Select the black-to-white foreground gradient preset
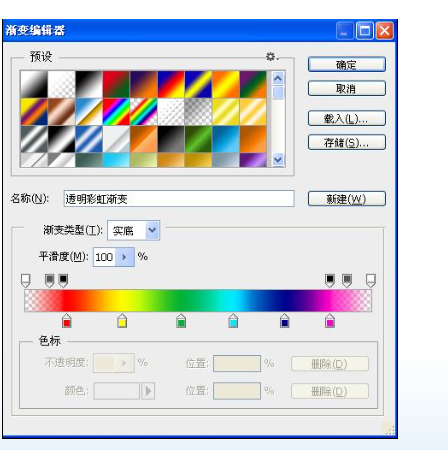Image resolution: width=448 pixels, height=450 pixels. point(34,84)
